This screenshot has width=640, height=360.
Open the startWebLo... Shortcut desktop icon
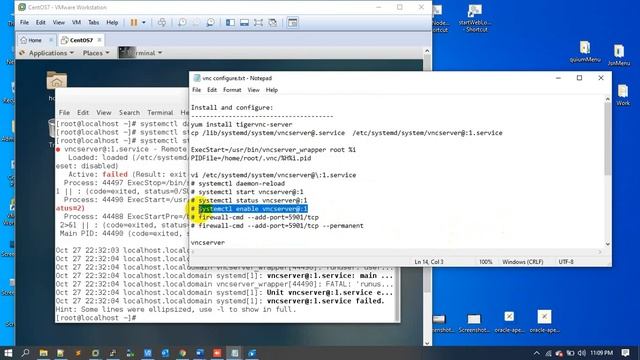tap(475, 18)
